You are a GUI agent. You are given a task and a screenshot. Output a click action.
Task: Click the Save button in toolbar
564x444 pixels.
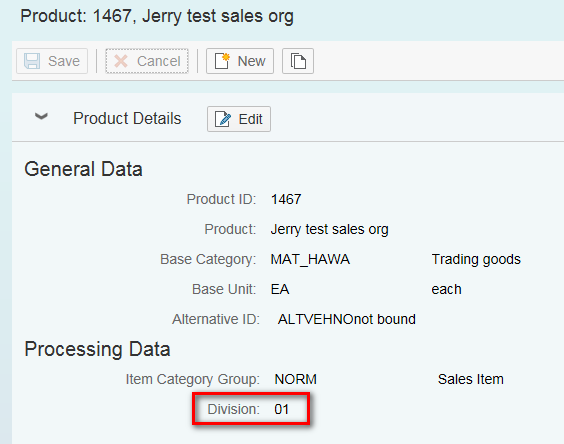tap(52, 61)
